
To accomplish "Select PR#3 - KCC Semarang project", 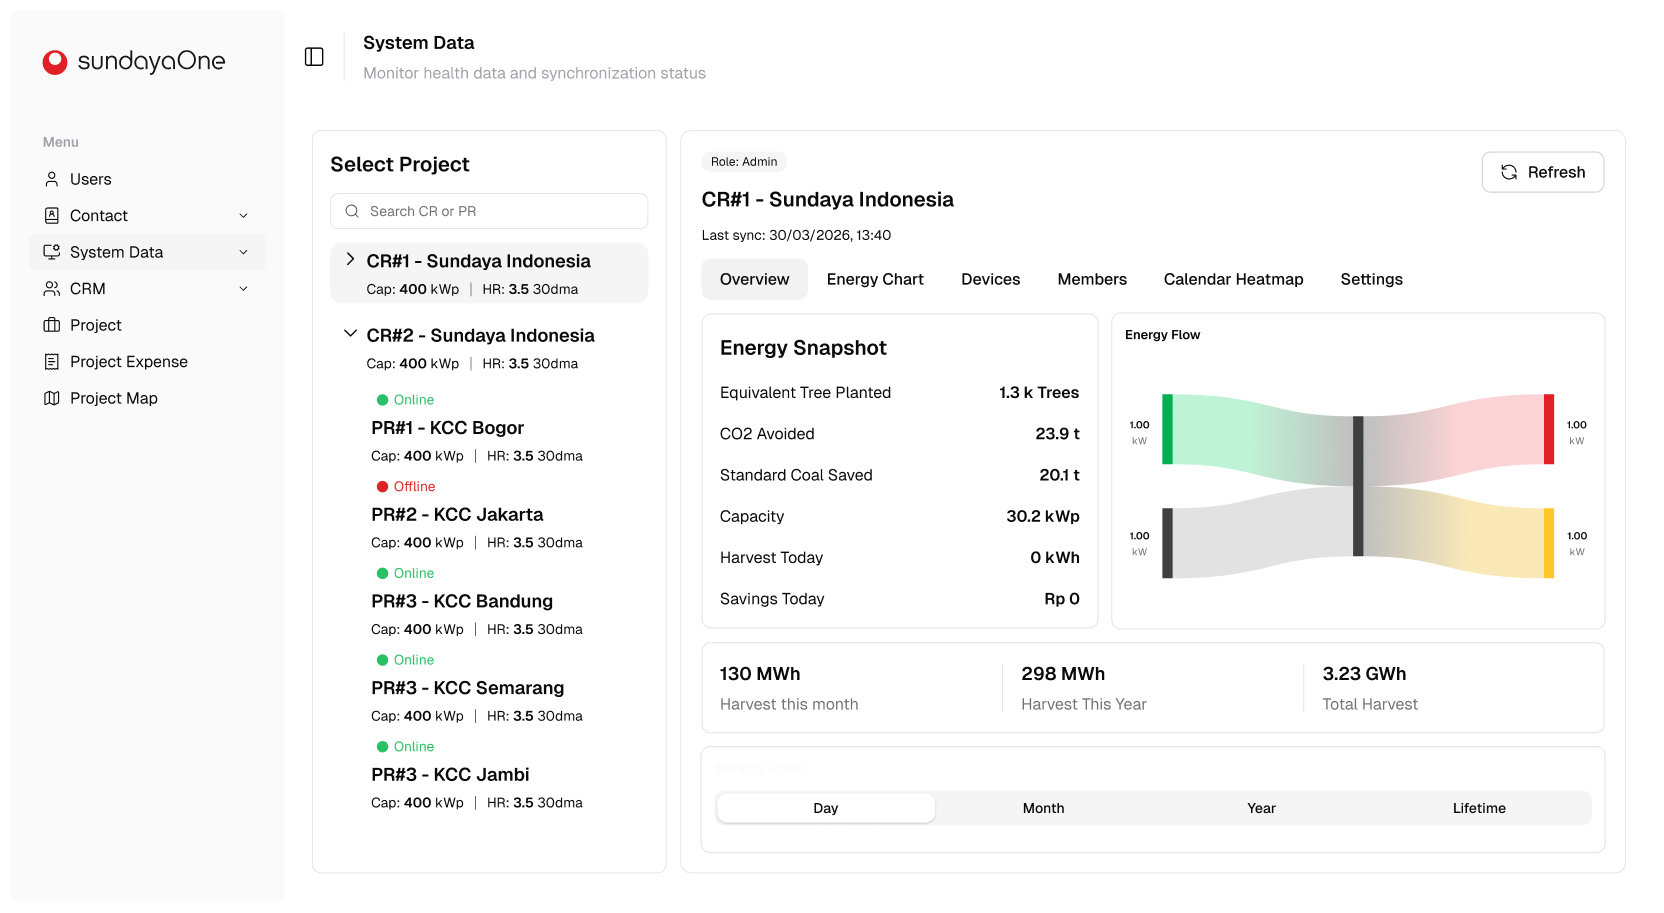I will point(467,688).
